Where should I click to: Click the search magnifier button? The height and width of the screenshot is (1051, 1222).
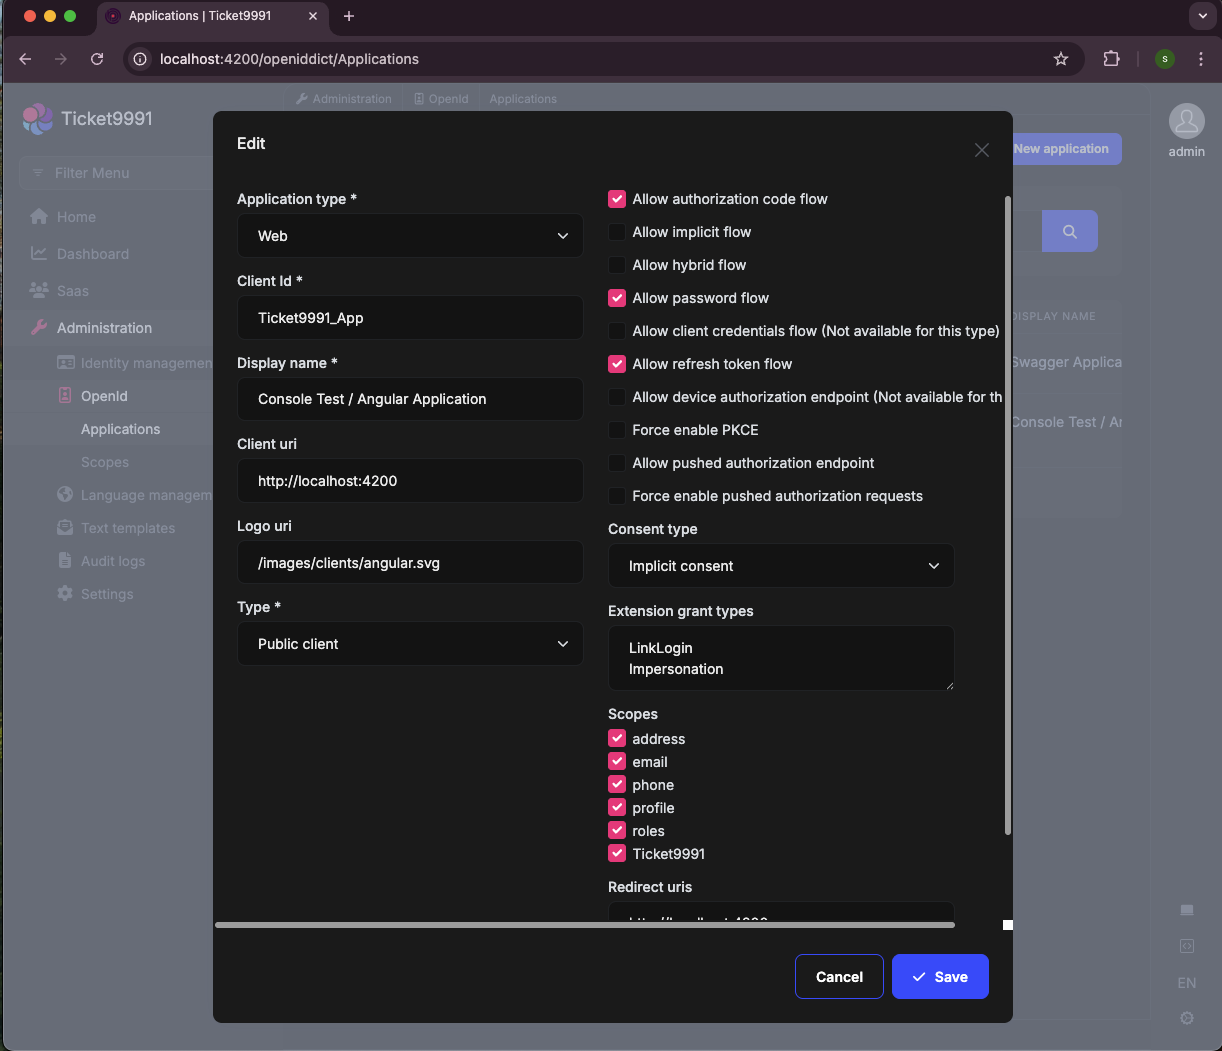[1069, 231]
